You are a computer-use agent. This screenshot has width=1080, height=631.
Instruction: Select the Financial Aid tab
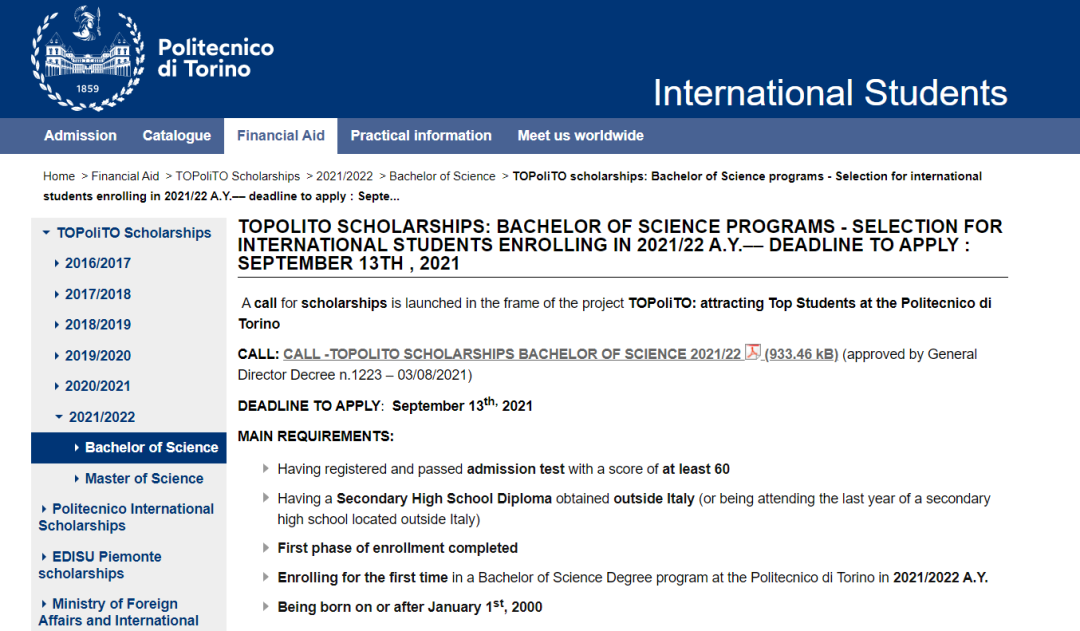pyautogui.click(x=280, y=136)
